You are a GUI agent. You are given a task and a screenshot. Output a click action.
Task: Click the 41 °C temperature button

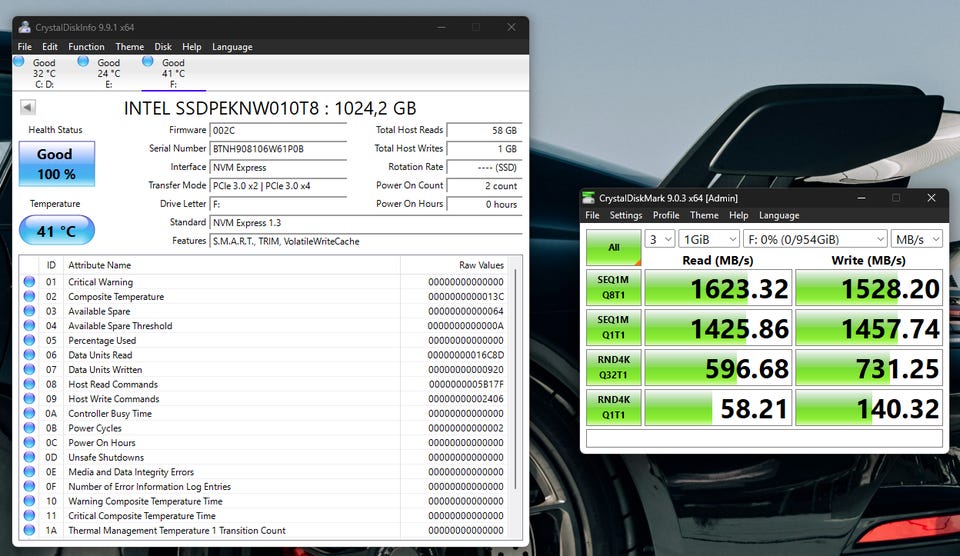(56, 231)
